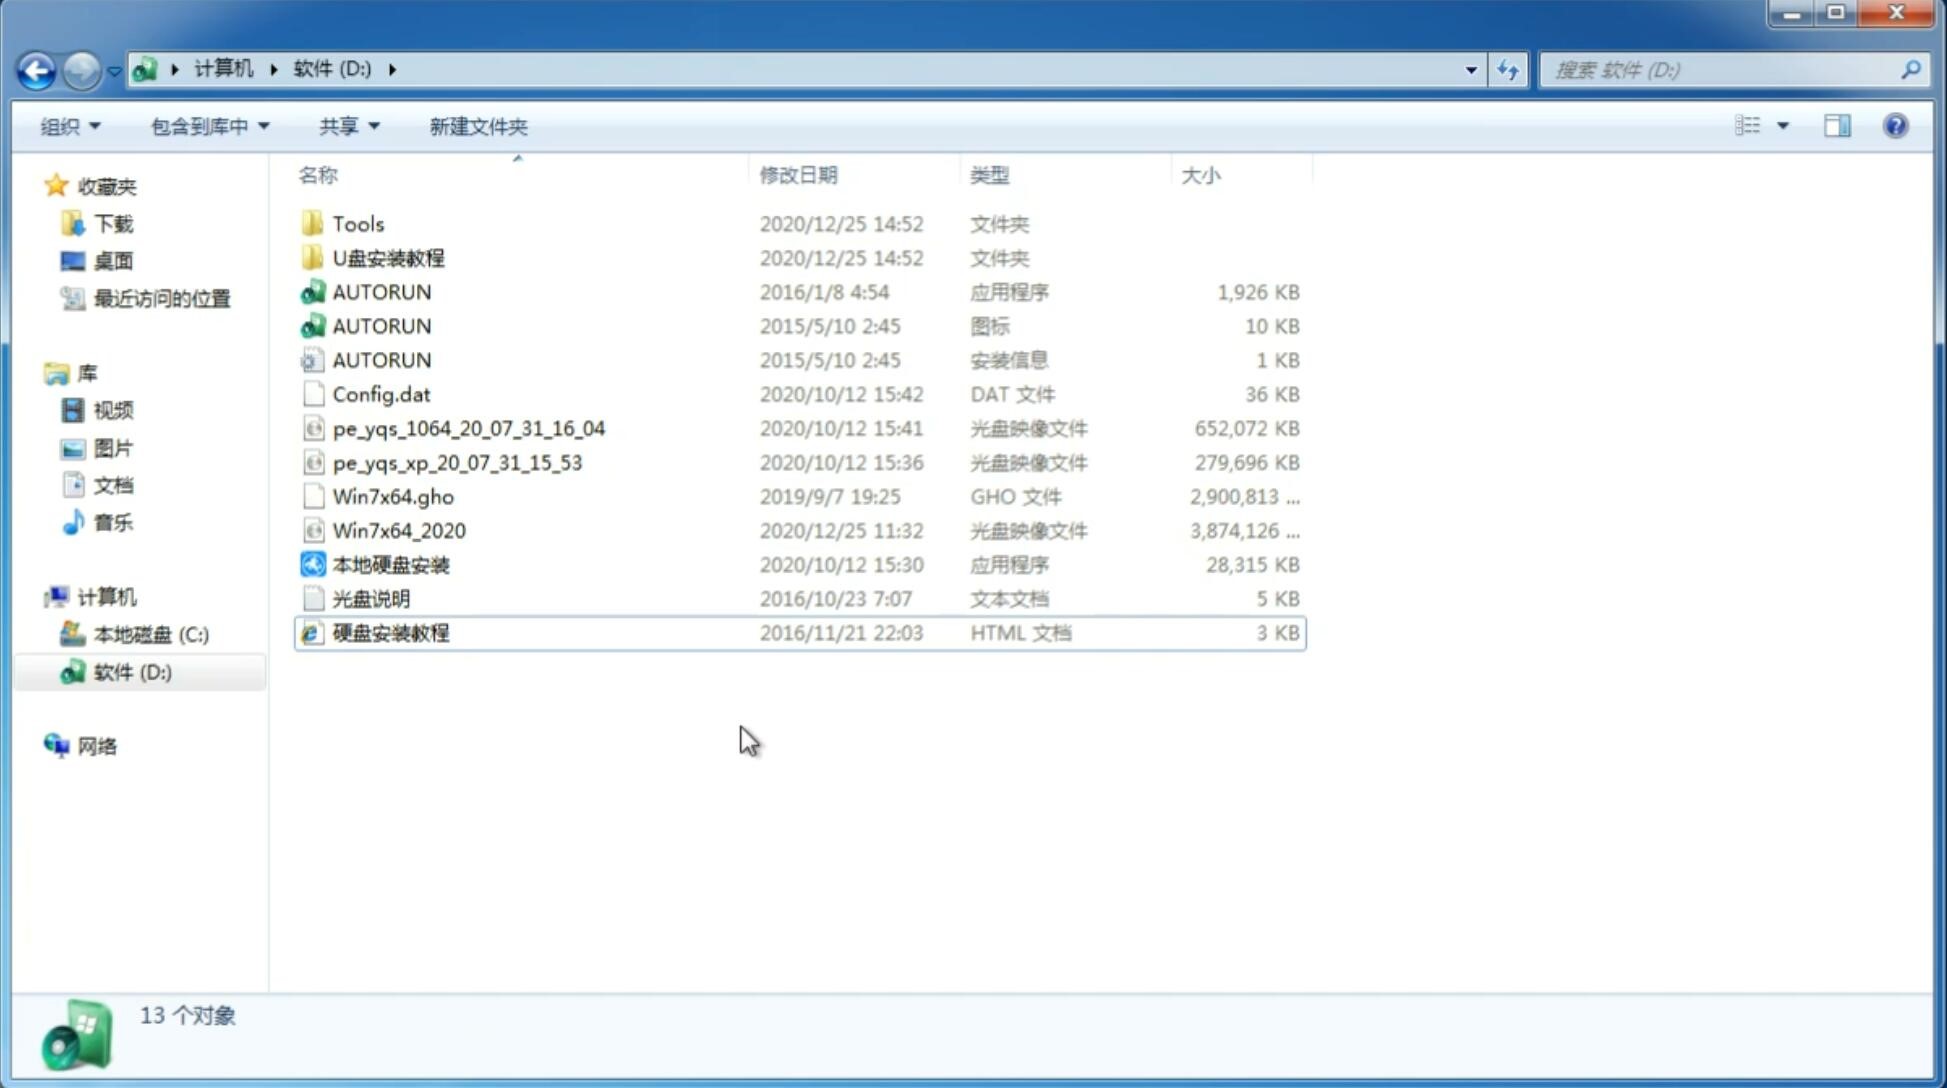Open 硬盘安装教程 HTML document

pos(389,632)
